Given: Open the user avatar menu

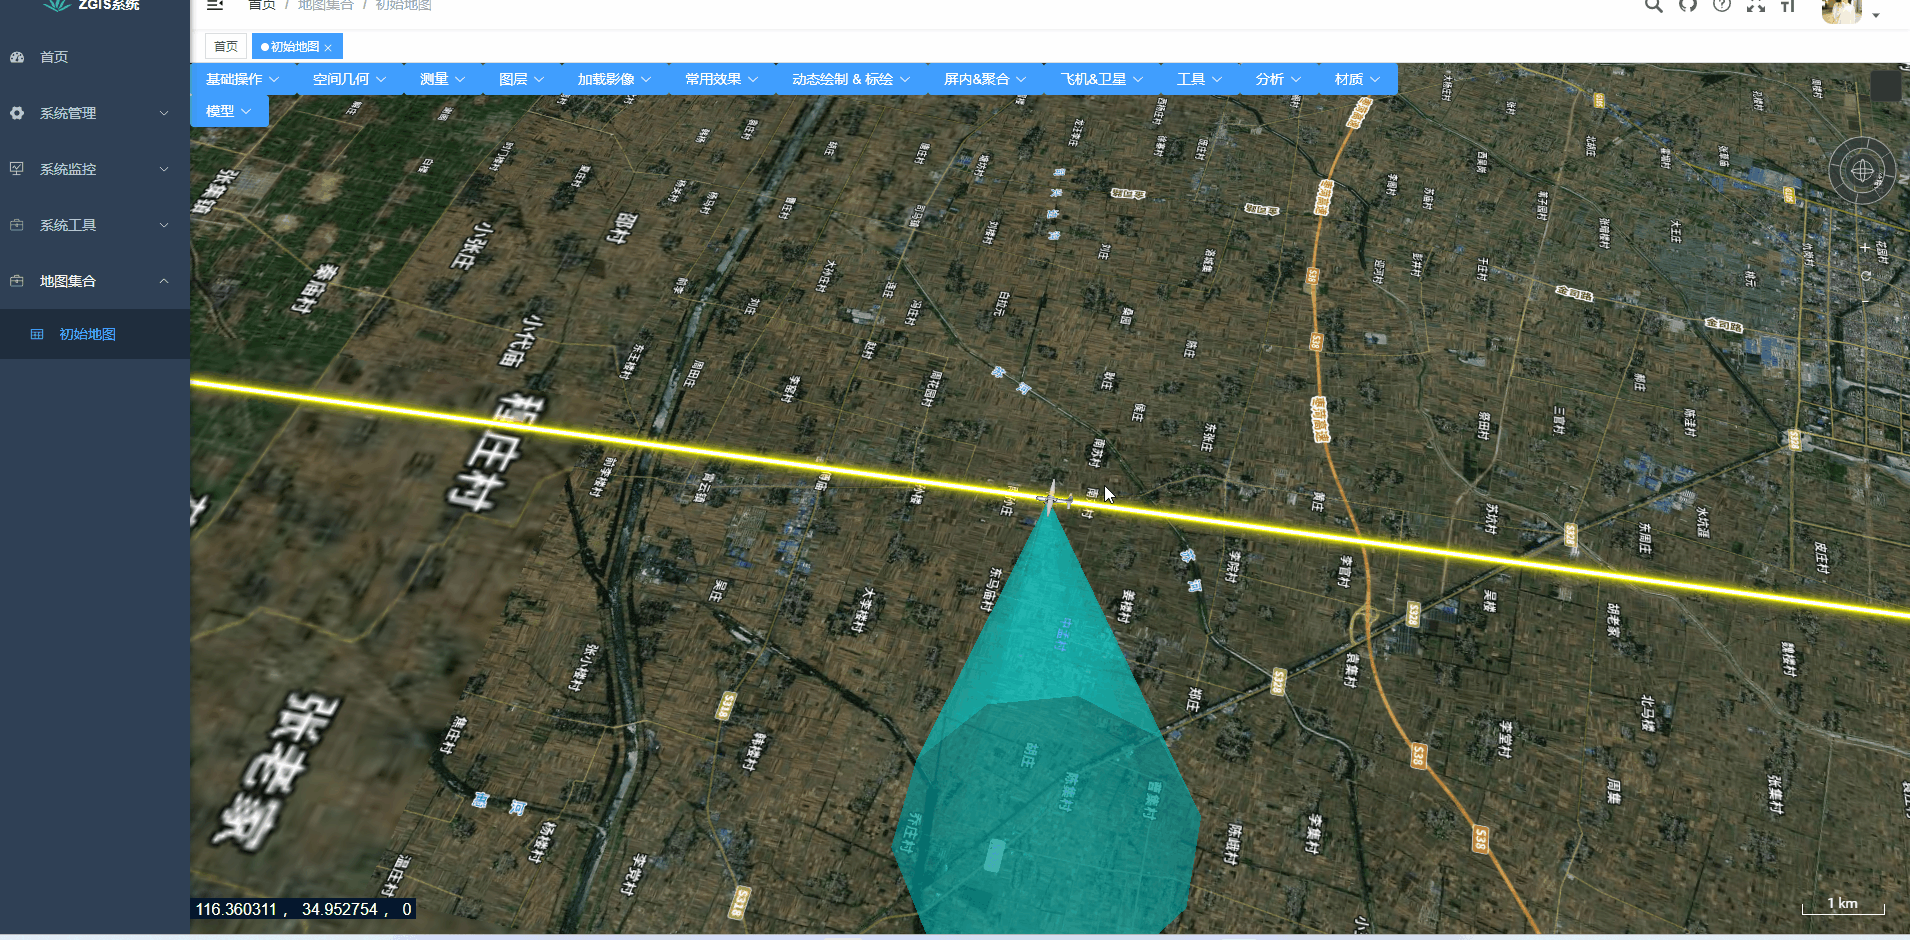Looking at the screenshot, I should coord(1850,10).
